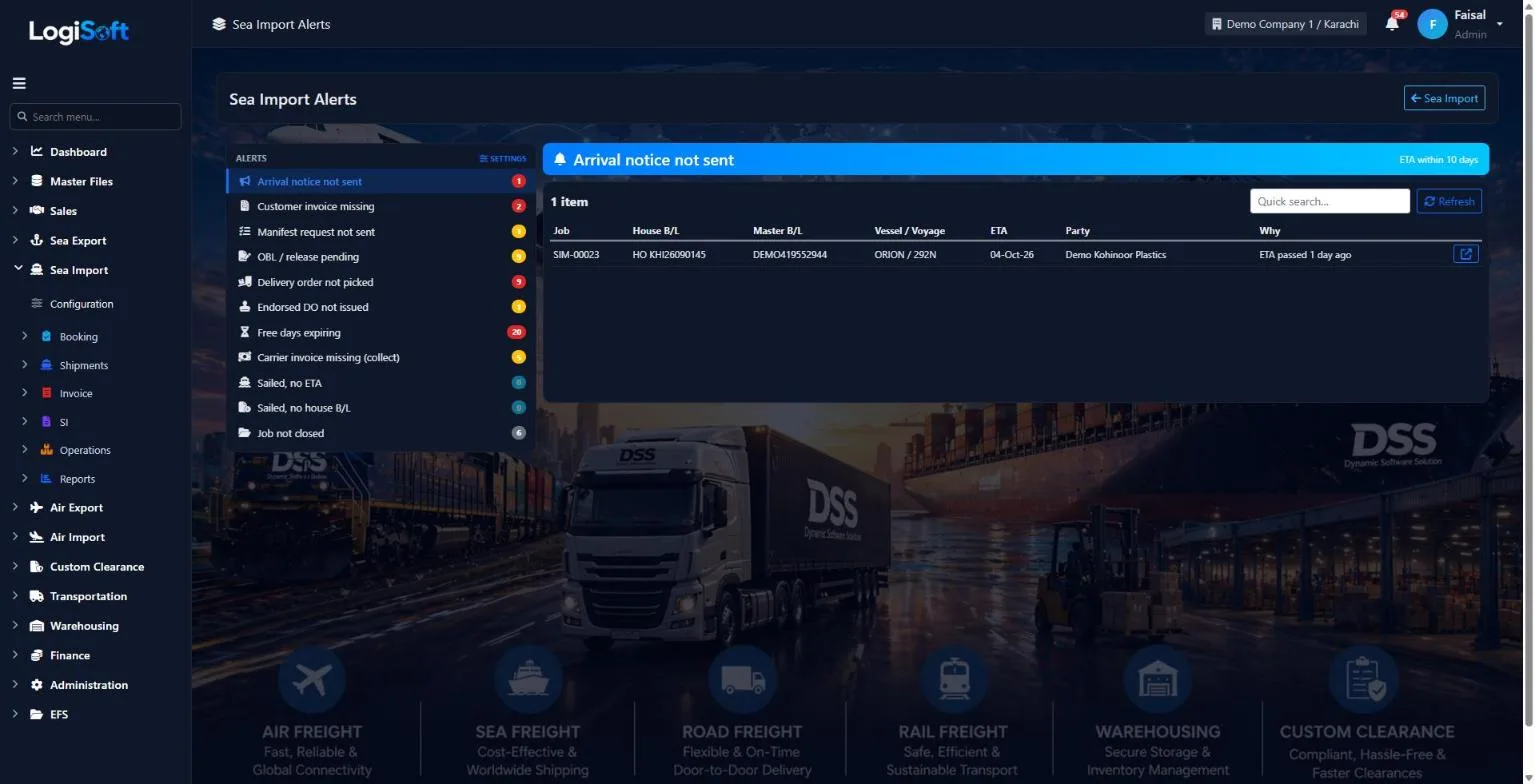Screen dimensions: 1535x784
Task: Click the Booking icon under Sea Import
Action: [46, 337]
